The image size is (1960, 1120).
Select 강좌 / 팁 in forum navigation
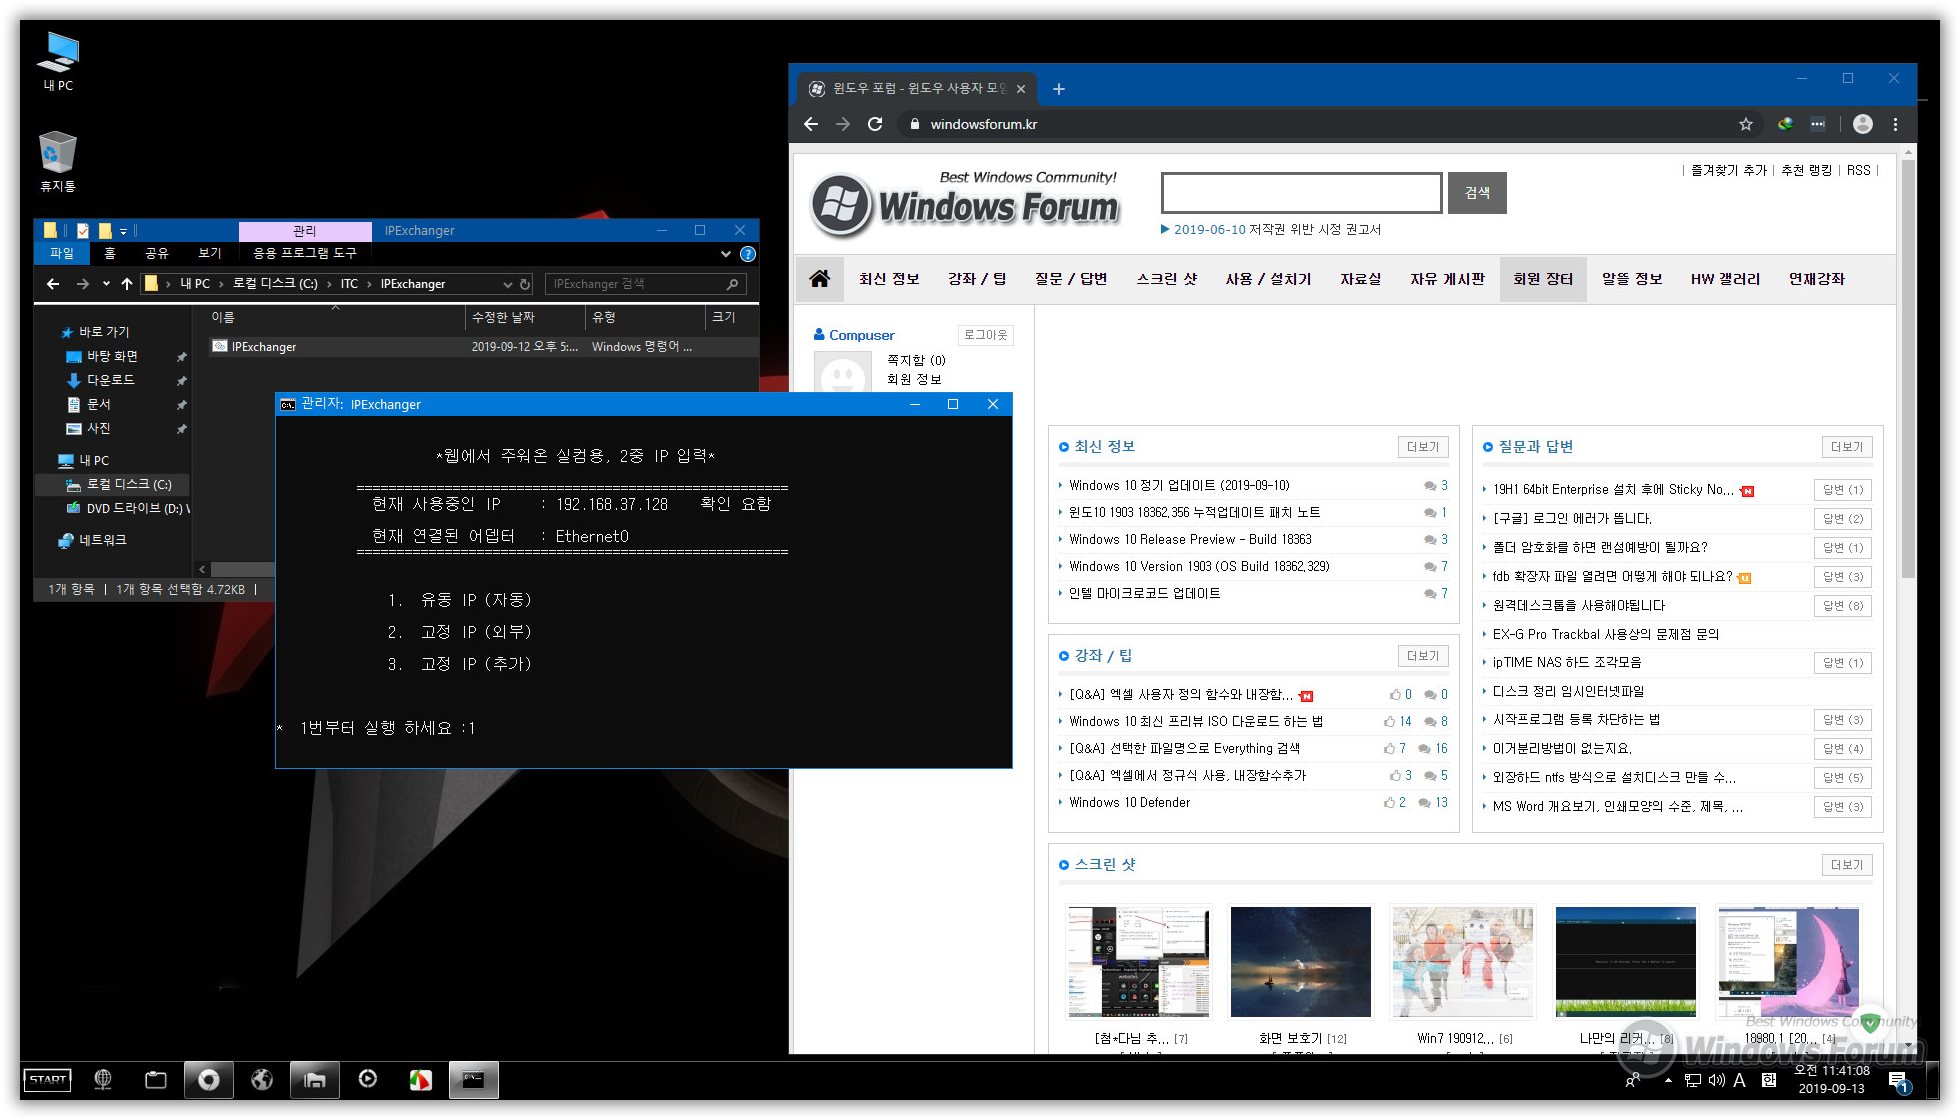pyautogui.click(x=977, y=279)
